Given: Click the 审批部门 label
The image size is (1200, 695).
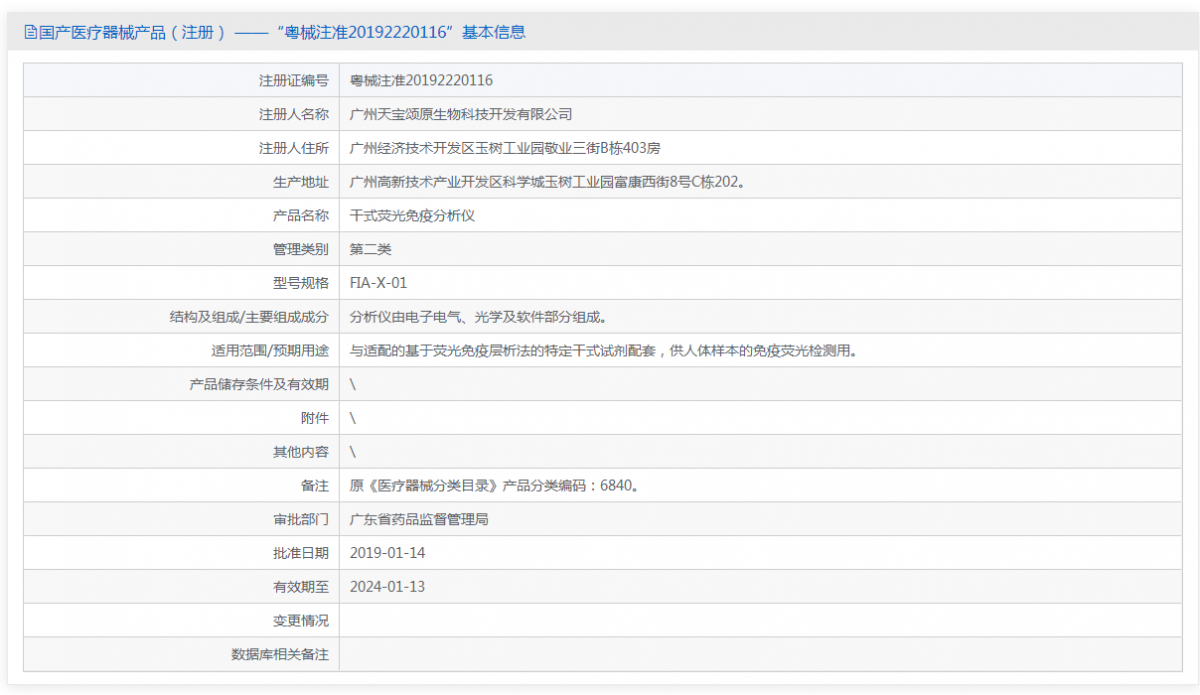Looking at the screenshot, I should (x=301, y=519).
